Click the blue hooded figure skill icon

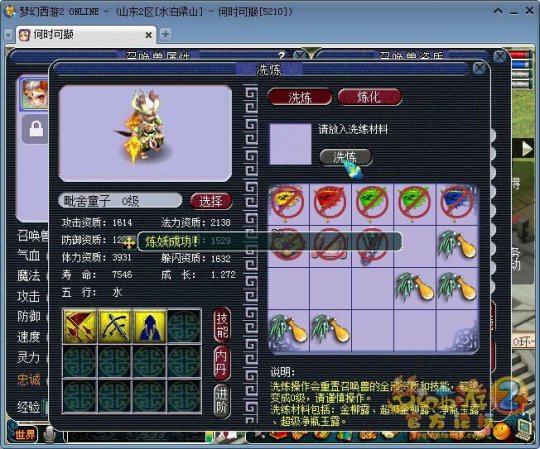point(150,325)
